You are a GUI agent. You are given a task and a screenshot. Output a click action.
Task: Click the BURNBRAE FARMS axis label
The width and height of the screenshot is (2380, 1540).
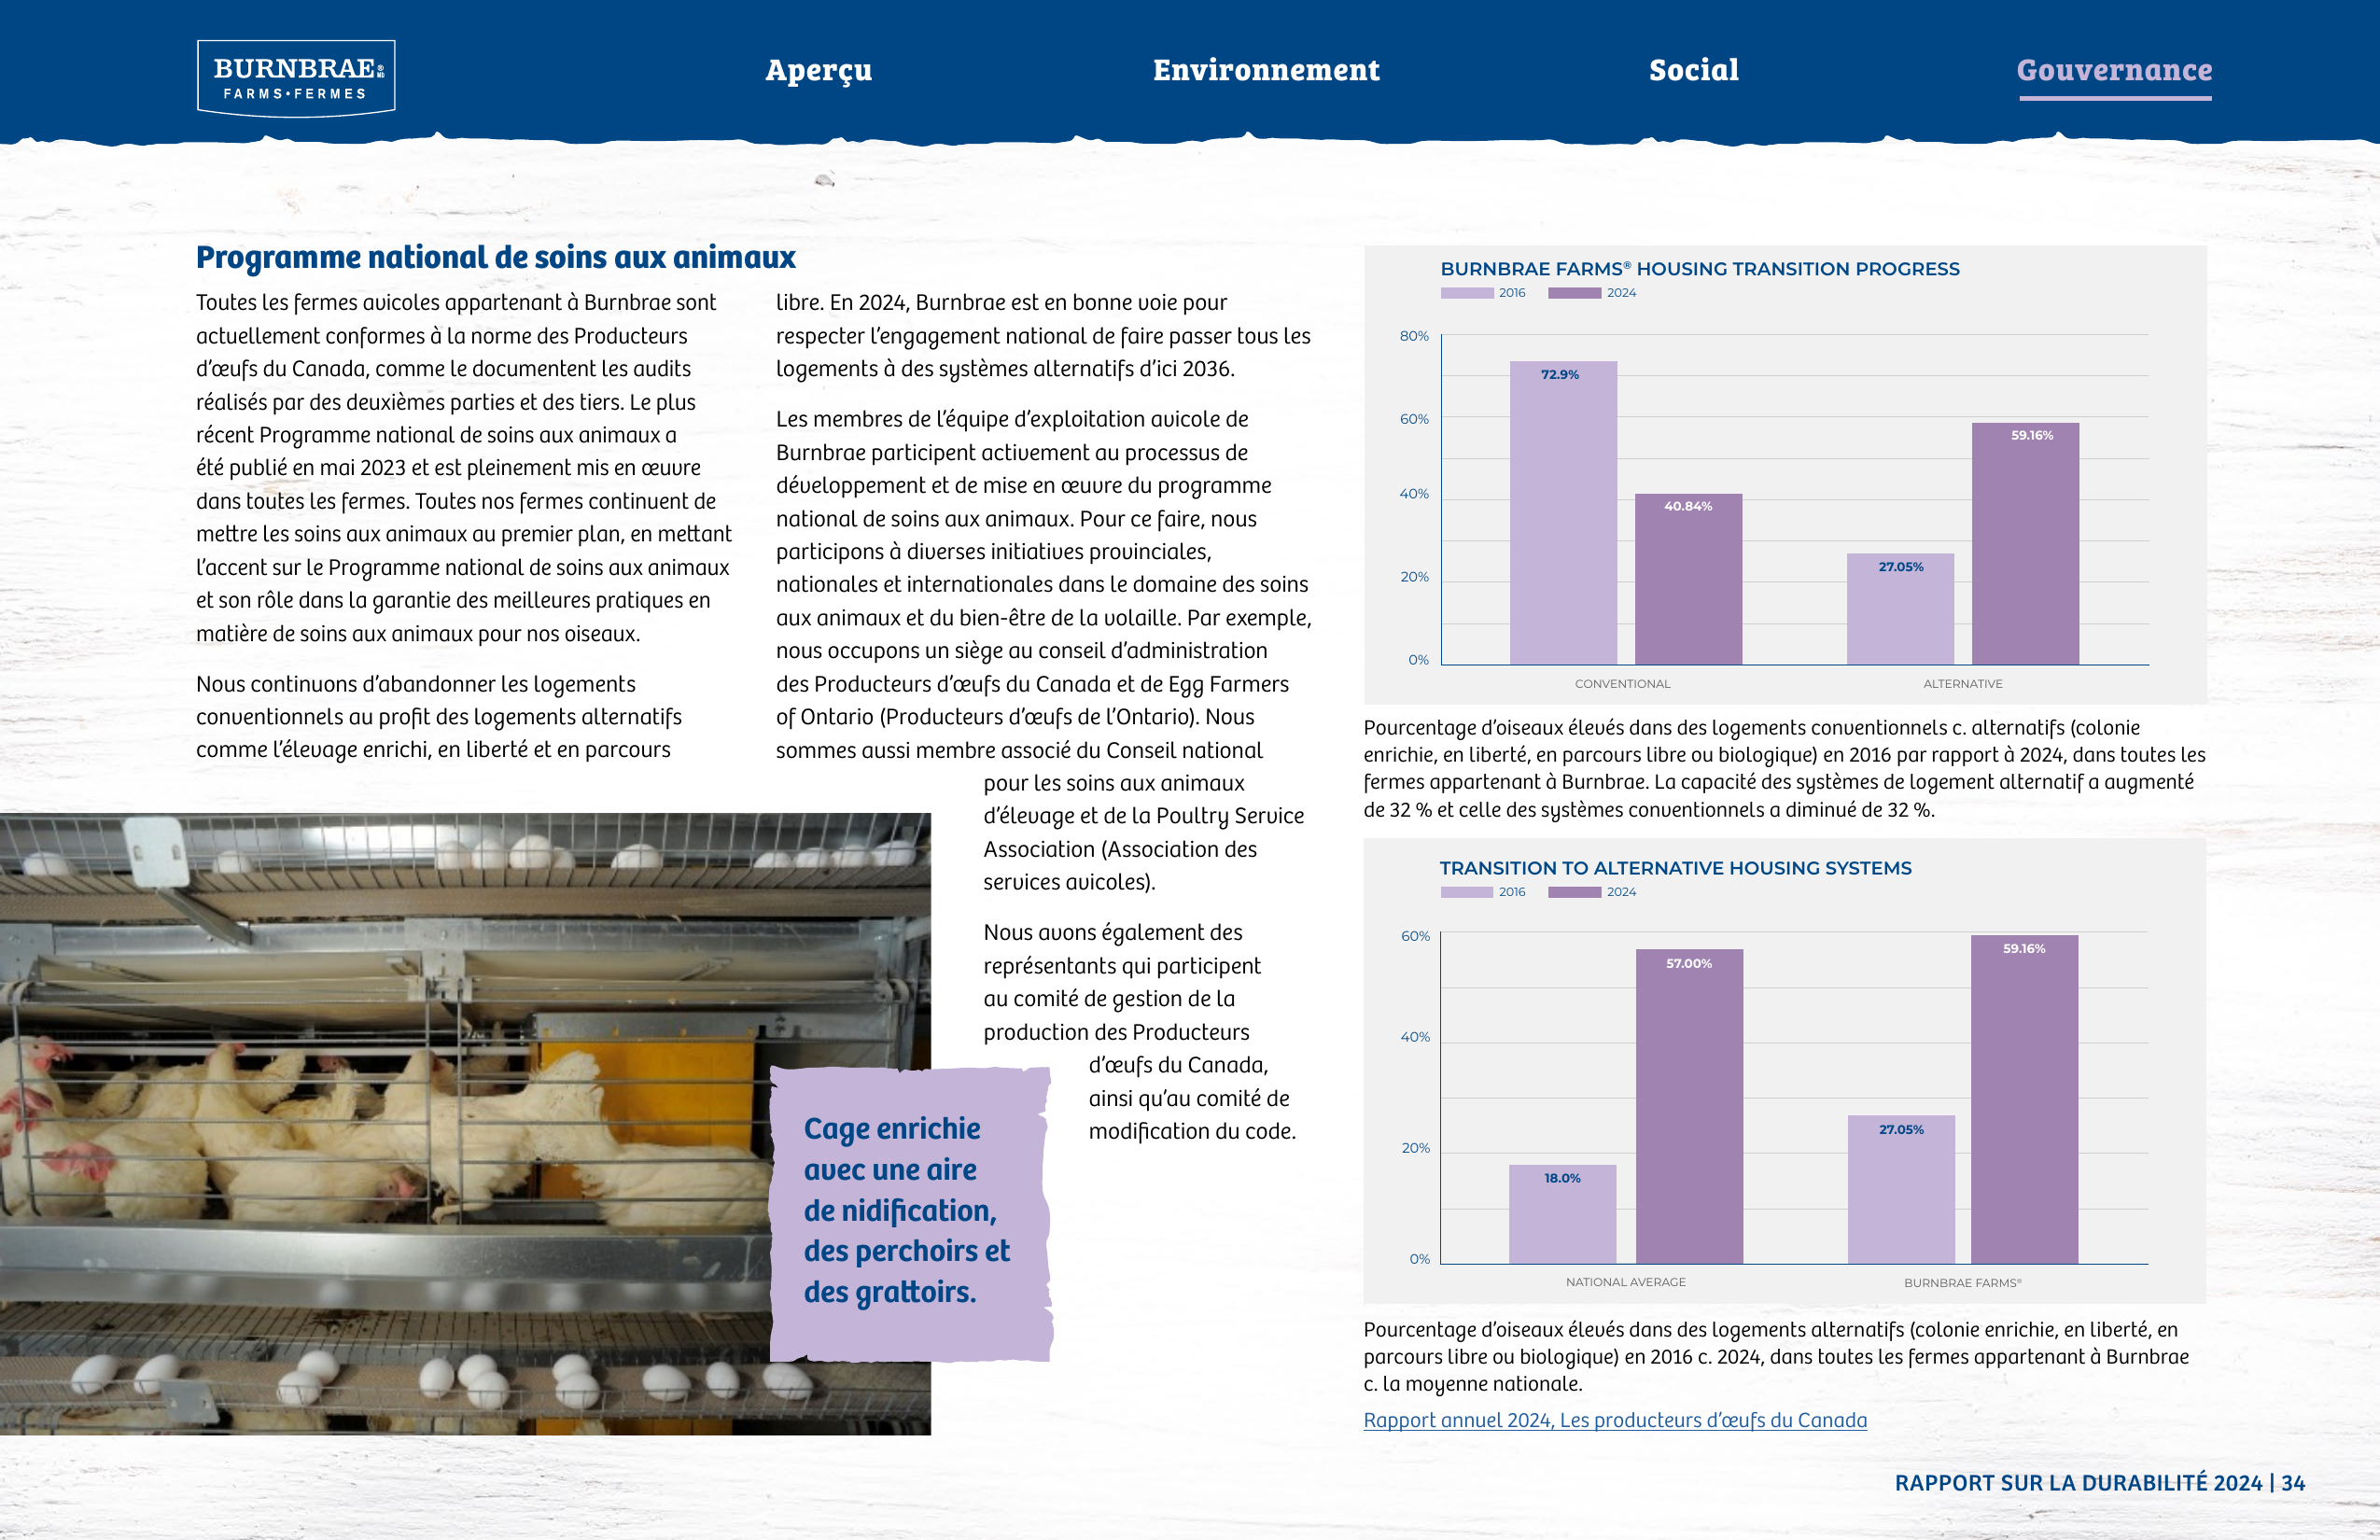[x=1962, y=1283]
